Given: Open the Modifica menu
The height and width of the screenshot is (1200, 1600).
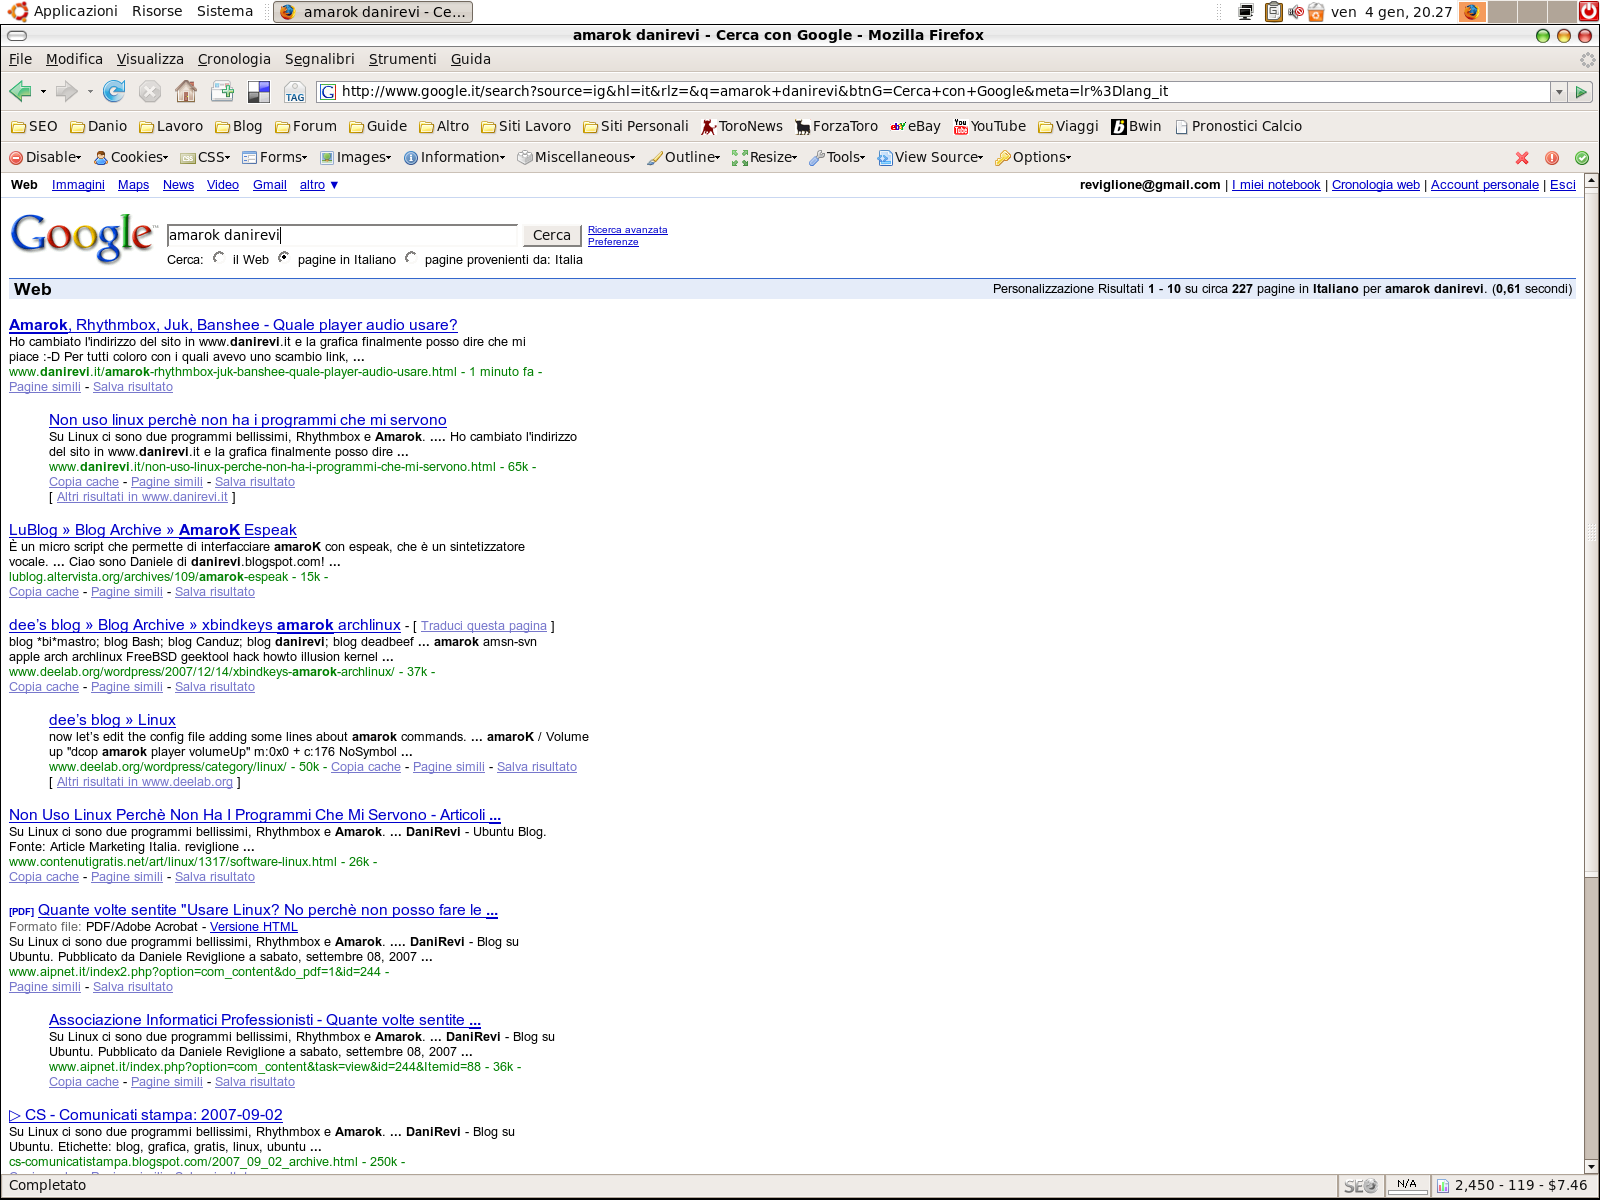Looking at the screenshot, I should (74, 59).
